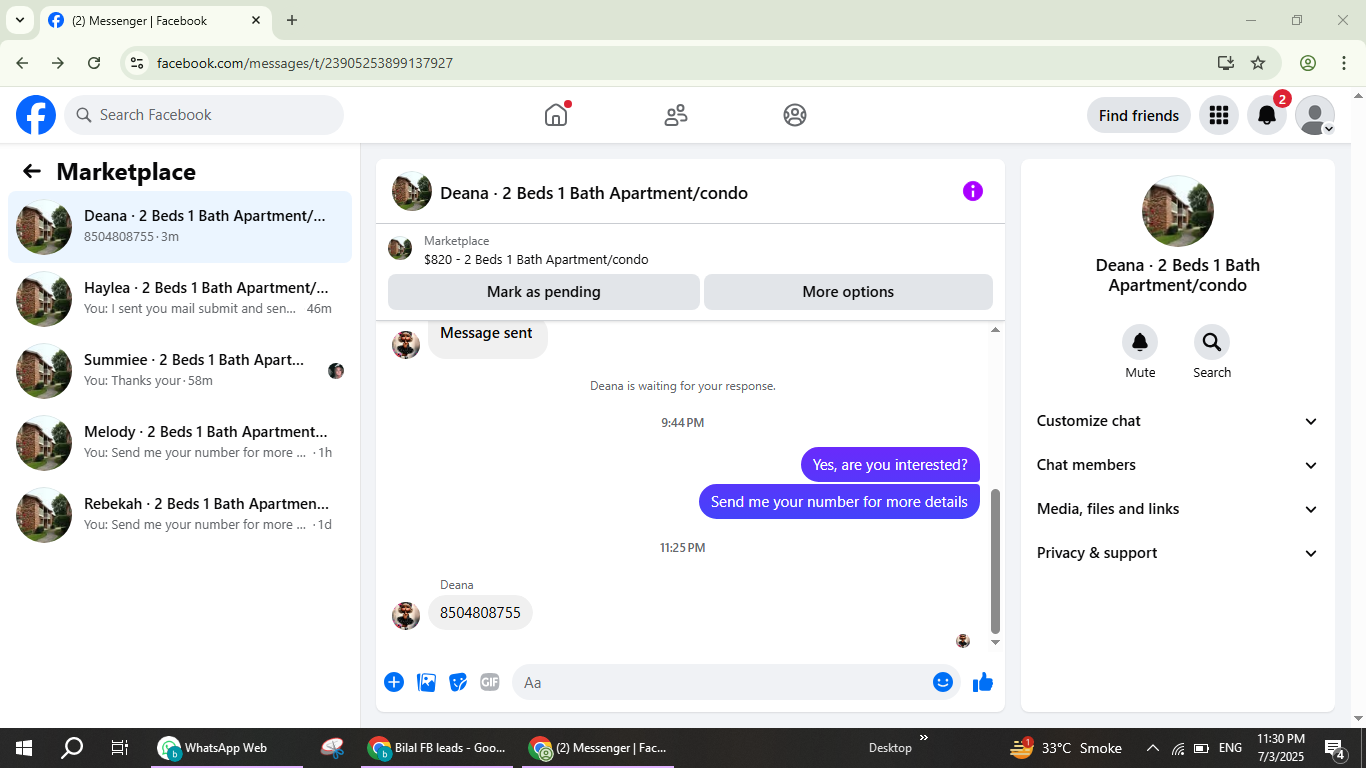The image size is (1366, 768).
Task: Open the Windows notification center
Action: [1334, 748]
